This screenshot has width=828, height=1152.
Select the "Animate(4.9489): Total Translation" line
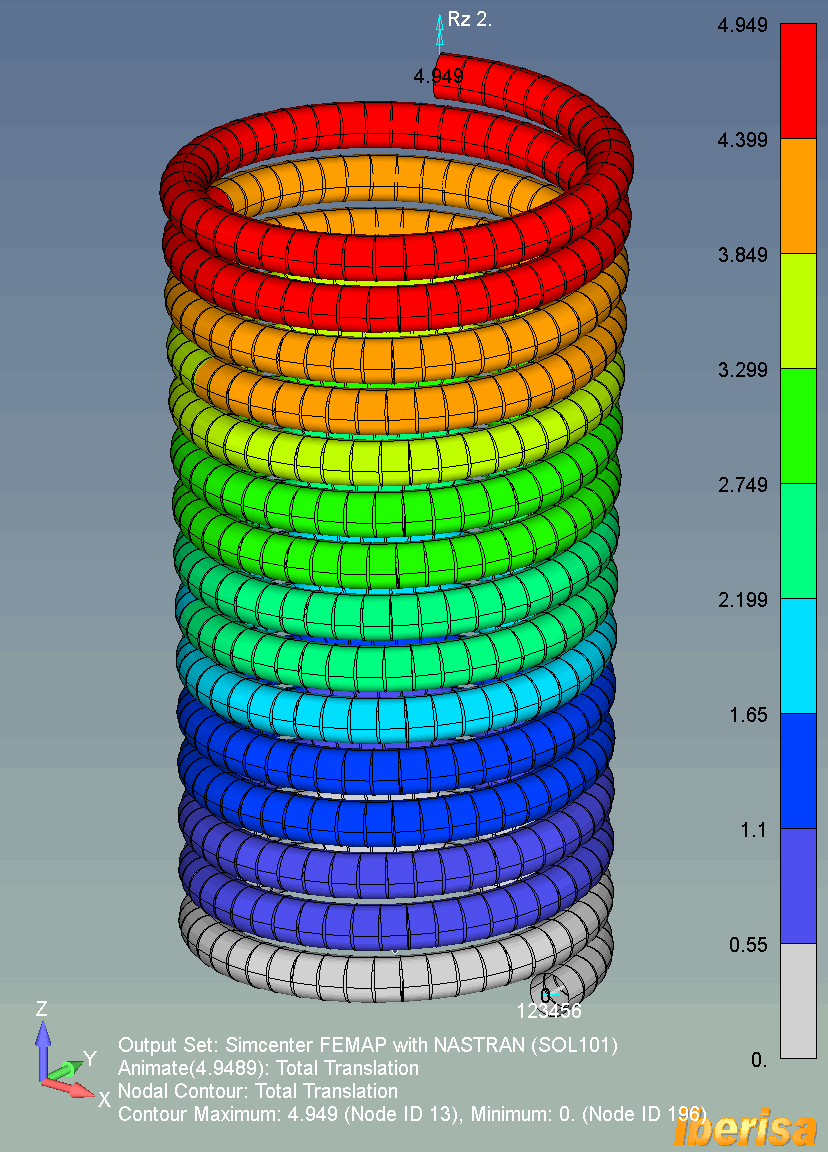[268, 1068]
